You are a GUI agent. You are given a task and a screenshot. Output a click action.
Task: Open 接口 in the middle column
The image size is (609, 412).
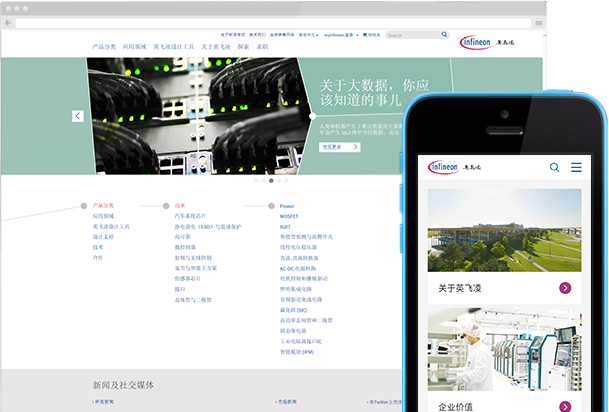pos(180,289)
